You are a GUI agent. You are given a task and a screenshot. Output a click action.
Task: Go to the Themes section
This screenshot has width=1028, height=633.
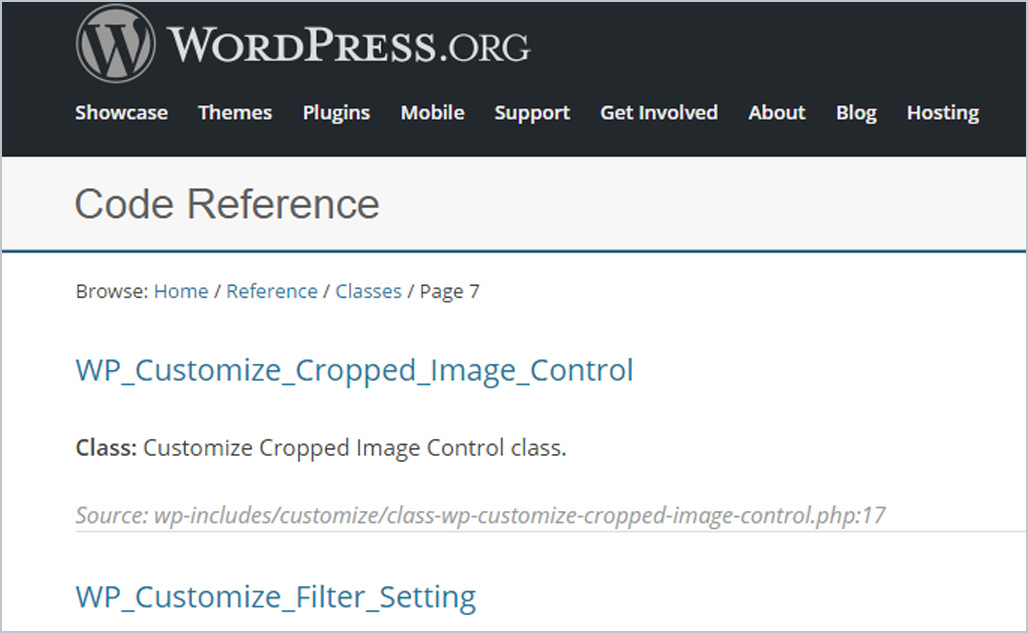(x=235, y=113)
